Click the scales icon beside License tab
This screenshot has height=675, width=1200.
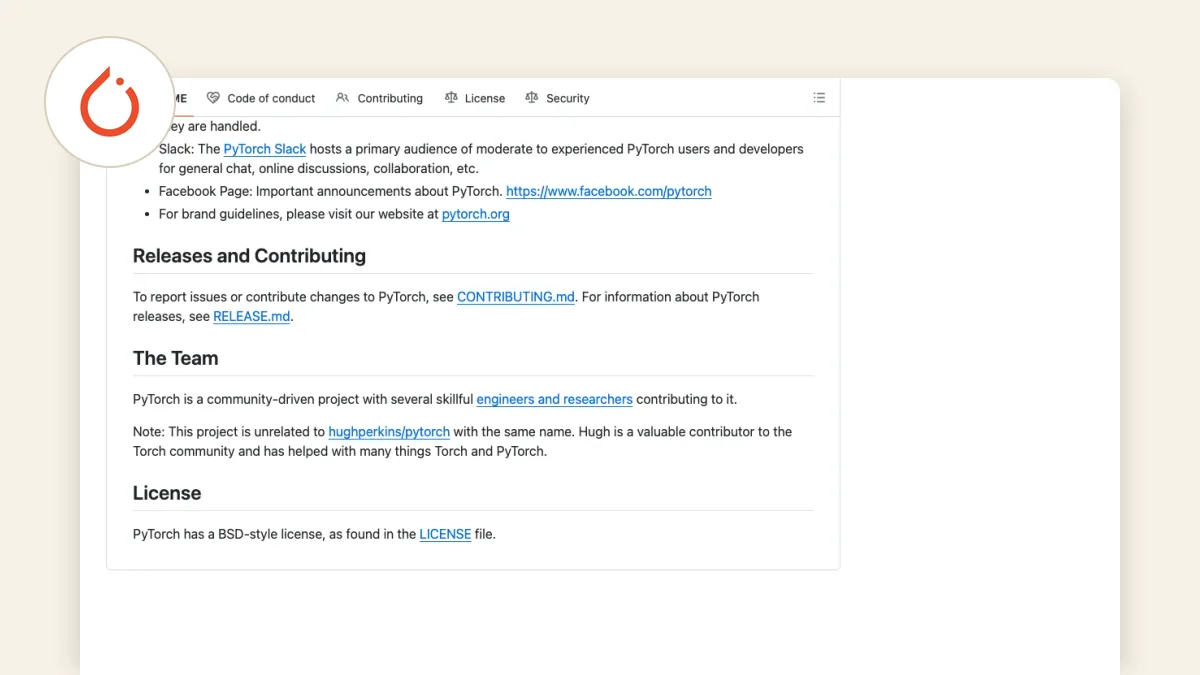coord(451,98)
